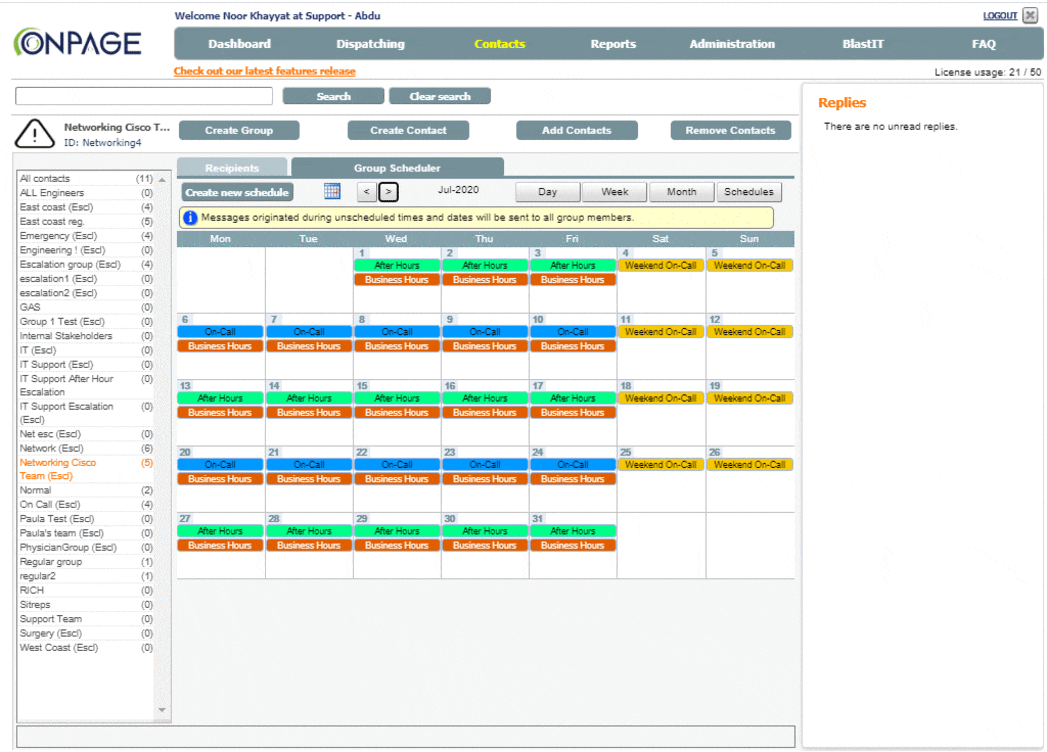The height and width of the screenshot is (752, 1047).
Task: Open the Reports menu
Action: pos(613,44)
